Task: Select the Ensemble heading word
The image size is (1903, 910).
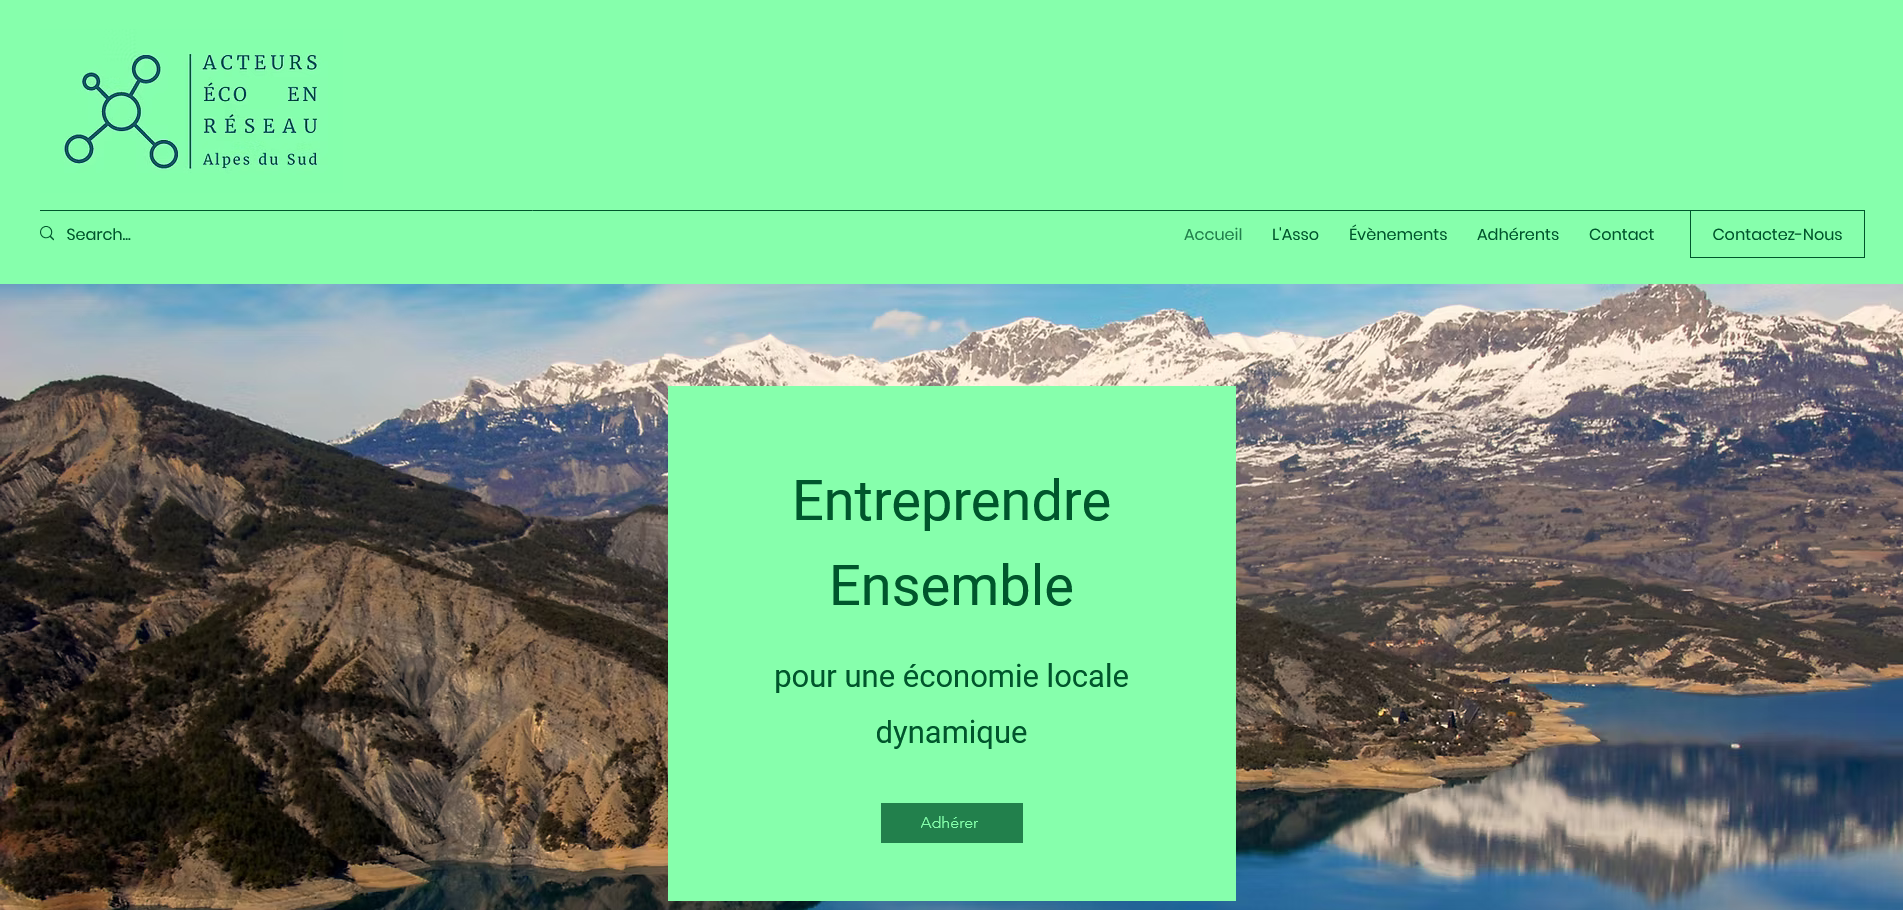Action: click(x=952, y=586)
